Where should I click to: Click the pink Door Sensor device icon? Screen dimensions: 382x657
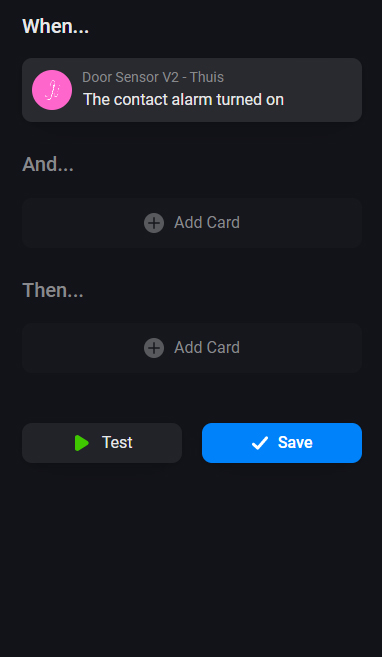point(52,90)
